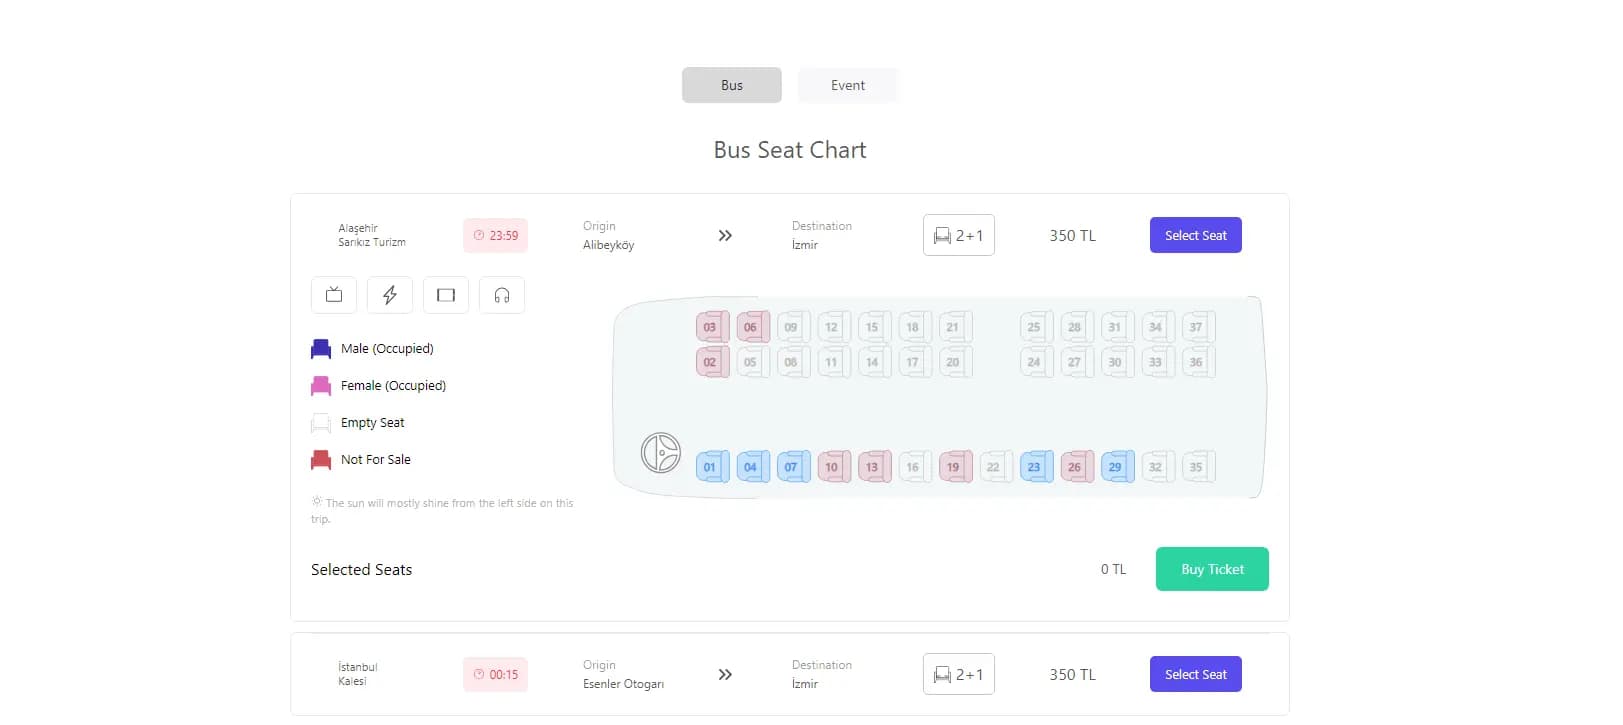
Task: Click male occupied seat 23
Action: coord(1036,467)
